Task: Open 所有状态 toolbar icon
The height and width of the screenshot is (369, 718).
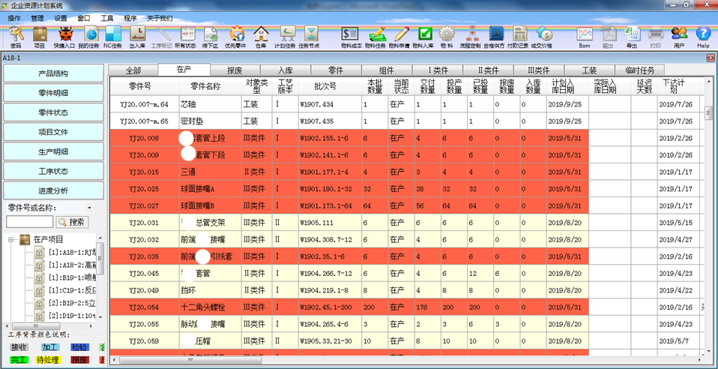Action: [x=185, y=37]
